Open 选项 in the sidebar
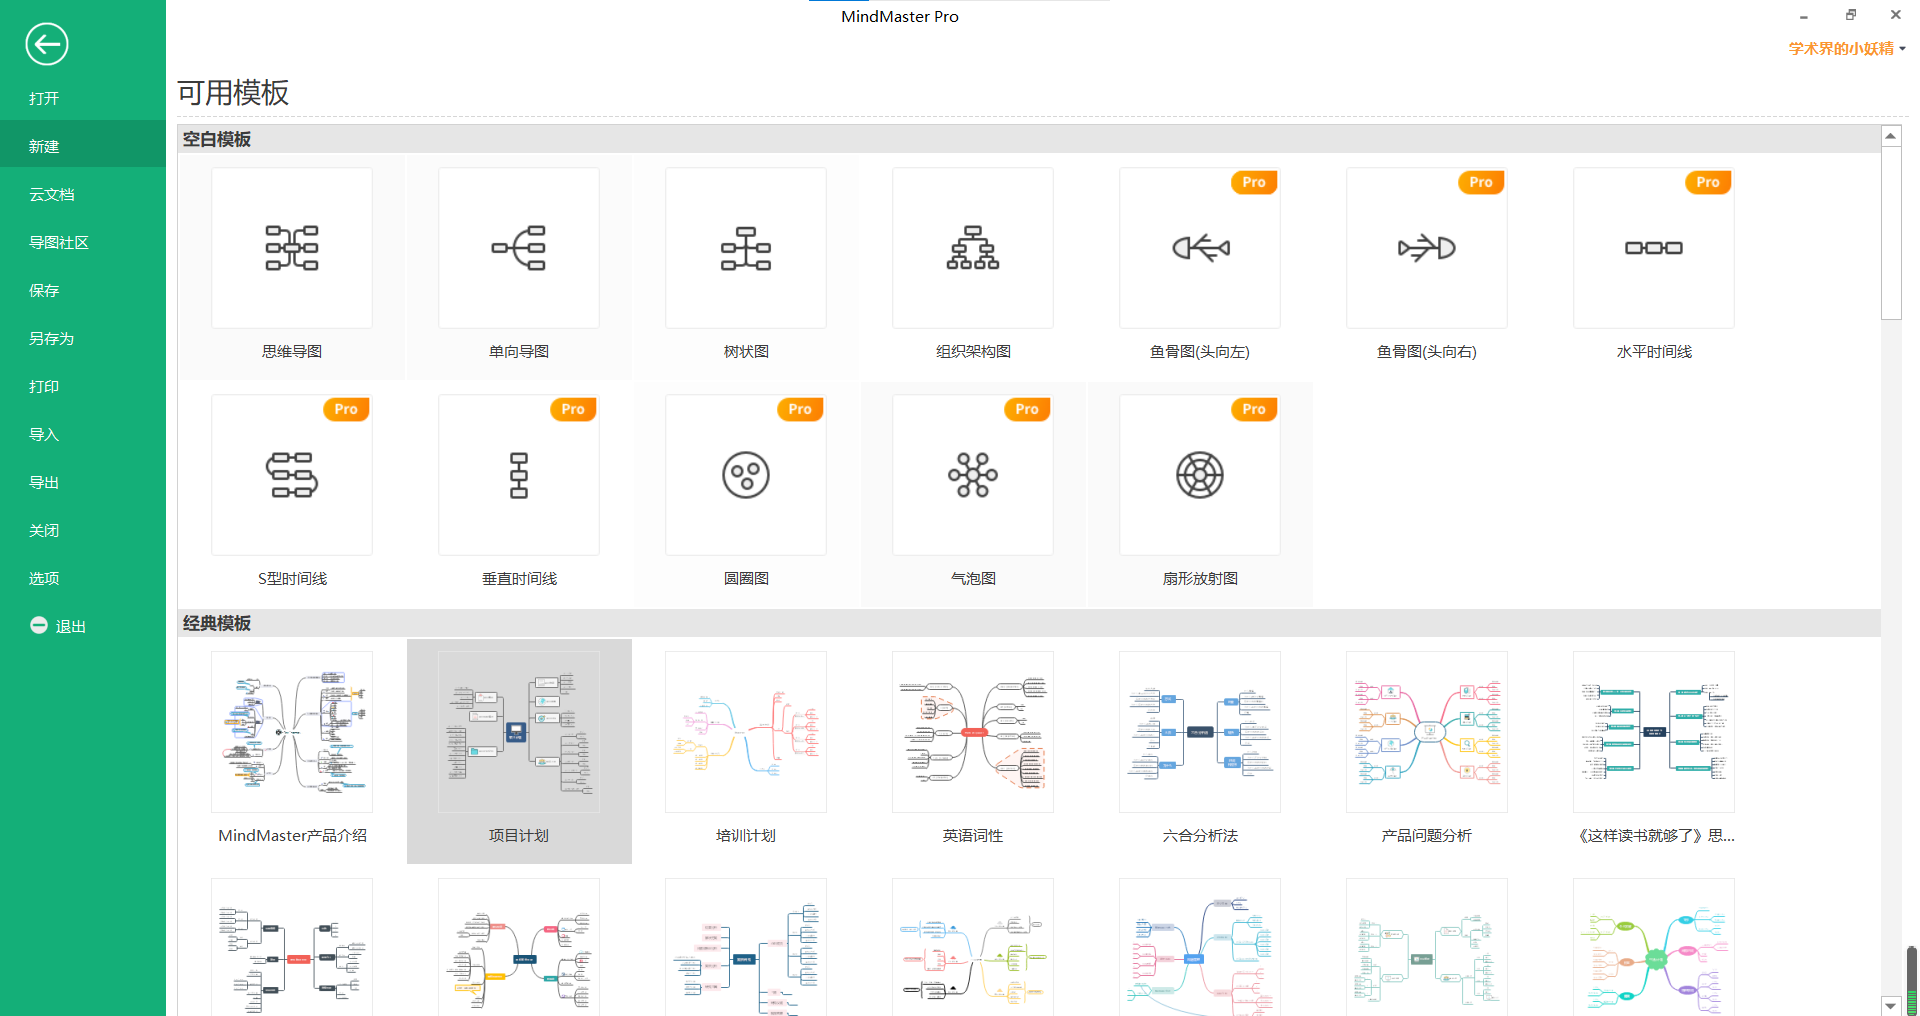The width and height of the screenshot is (1920, 1016). [83, 578]
